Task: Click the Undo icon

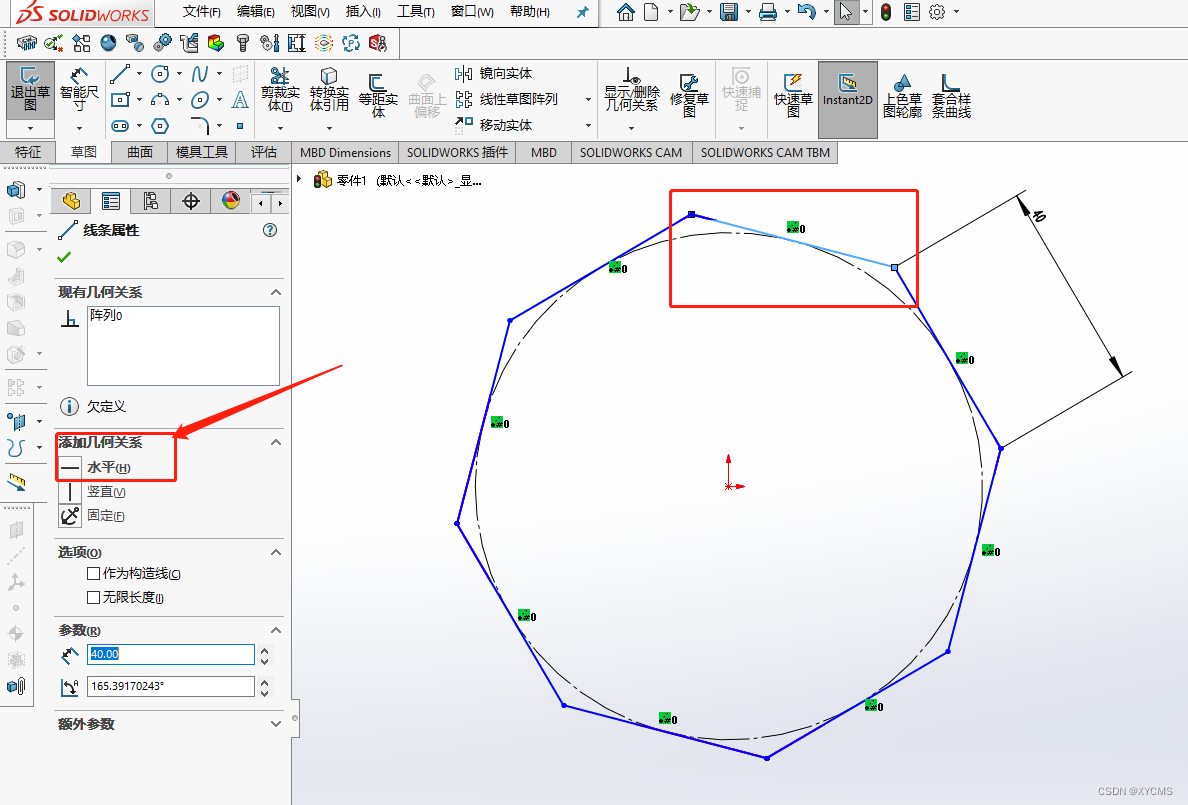Action: [807, 12]
